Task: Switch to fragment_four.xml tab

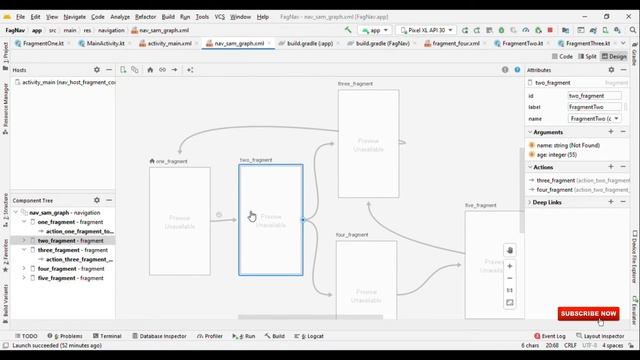Action: coord(456,43)
